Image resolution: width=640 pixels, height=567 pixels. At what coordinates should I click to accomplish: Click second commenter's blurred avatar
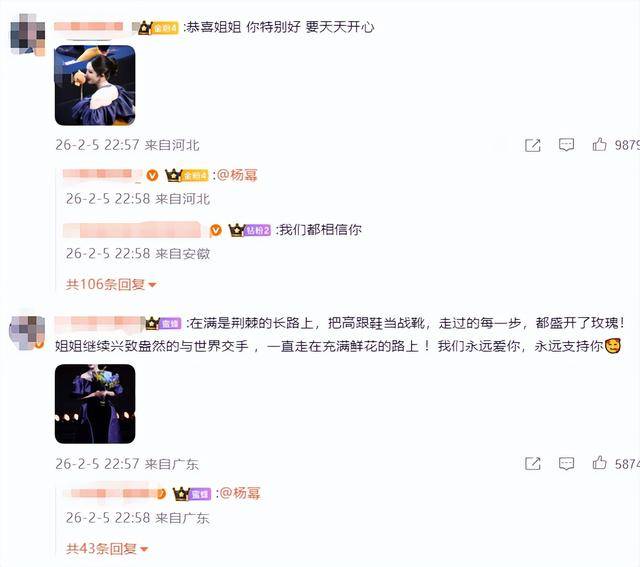(27, 333)
